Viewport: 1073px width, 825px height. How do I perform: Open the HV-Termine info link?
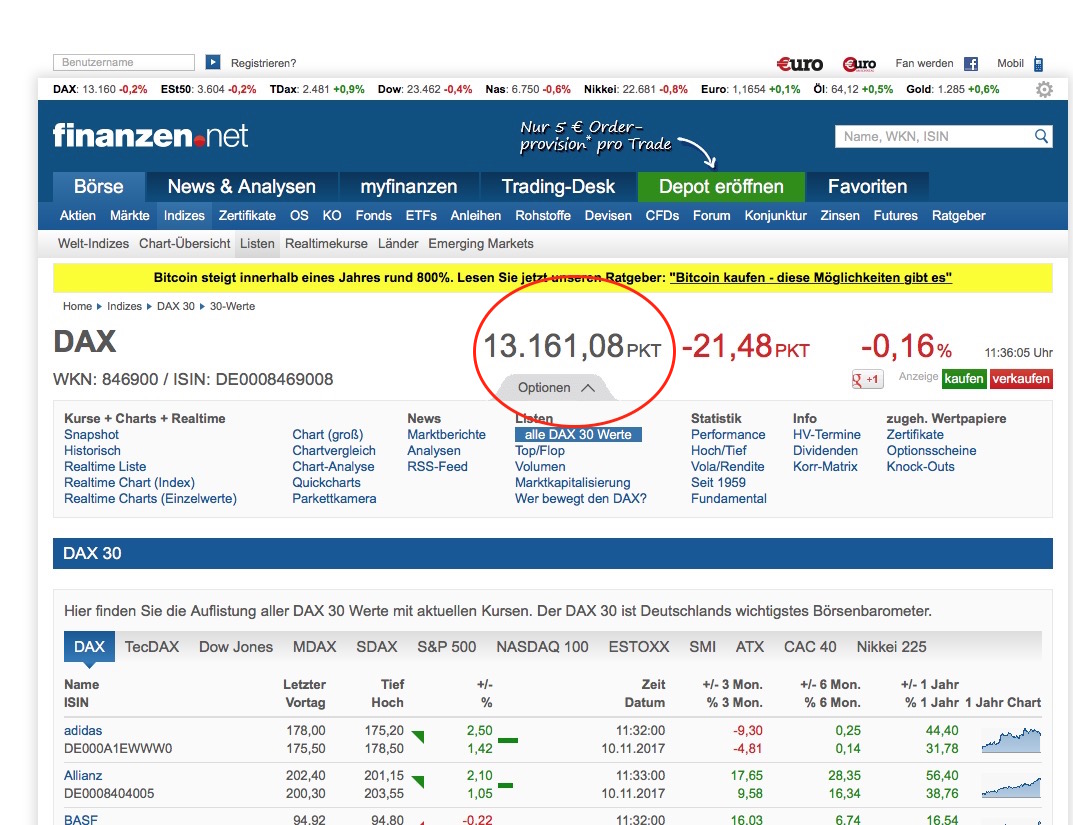[x=827, y=434]
